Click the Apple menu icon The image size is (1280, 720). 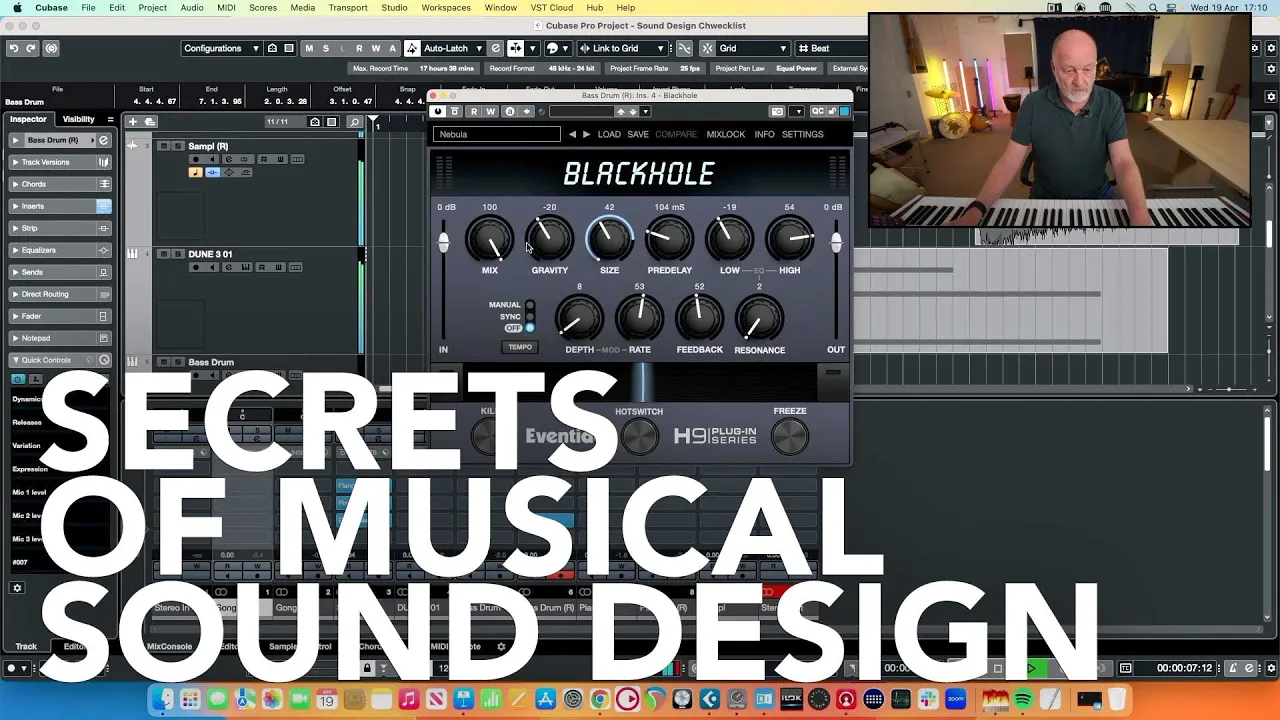click(x=17, y=8)
